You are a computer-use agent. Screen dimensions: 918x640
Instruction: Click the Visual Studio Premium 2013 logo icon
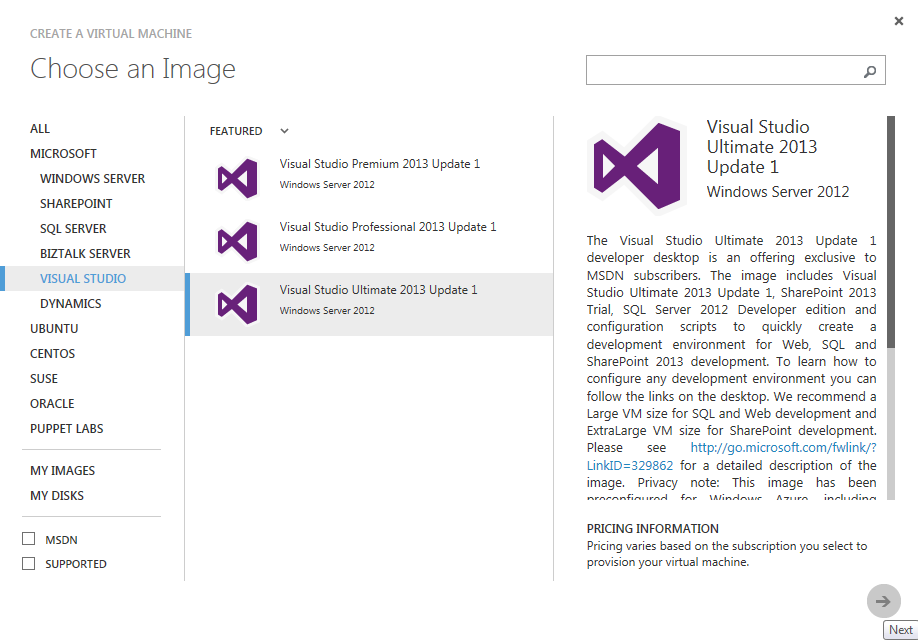(x=238, y=178)
